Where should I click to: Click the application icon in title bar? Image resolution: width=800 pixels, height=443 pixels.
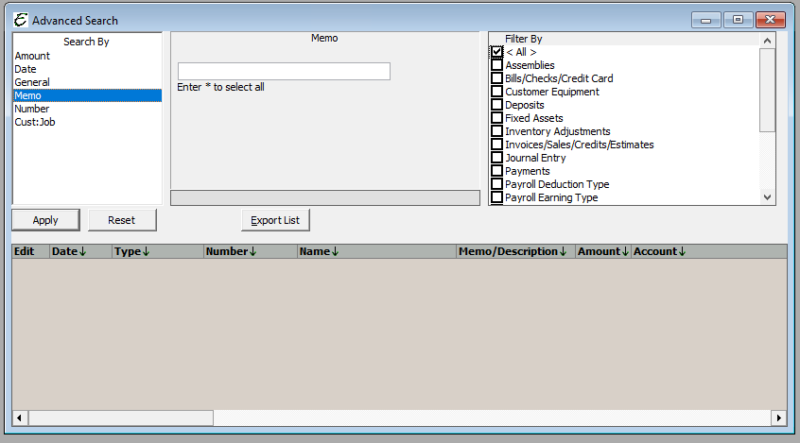[19, 20]
